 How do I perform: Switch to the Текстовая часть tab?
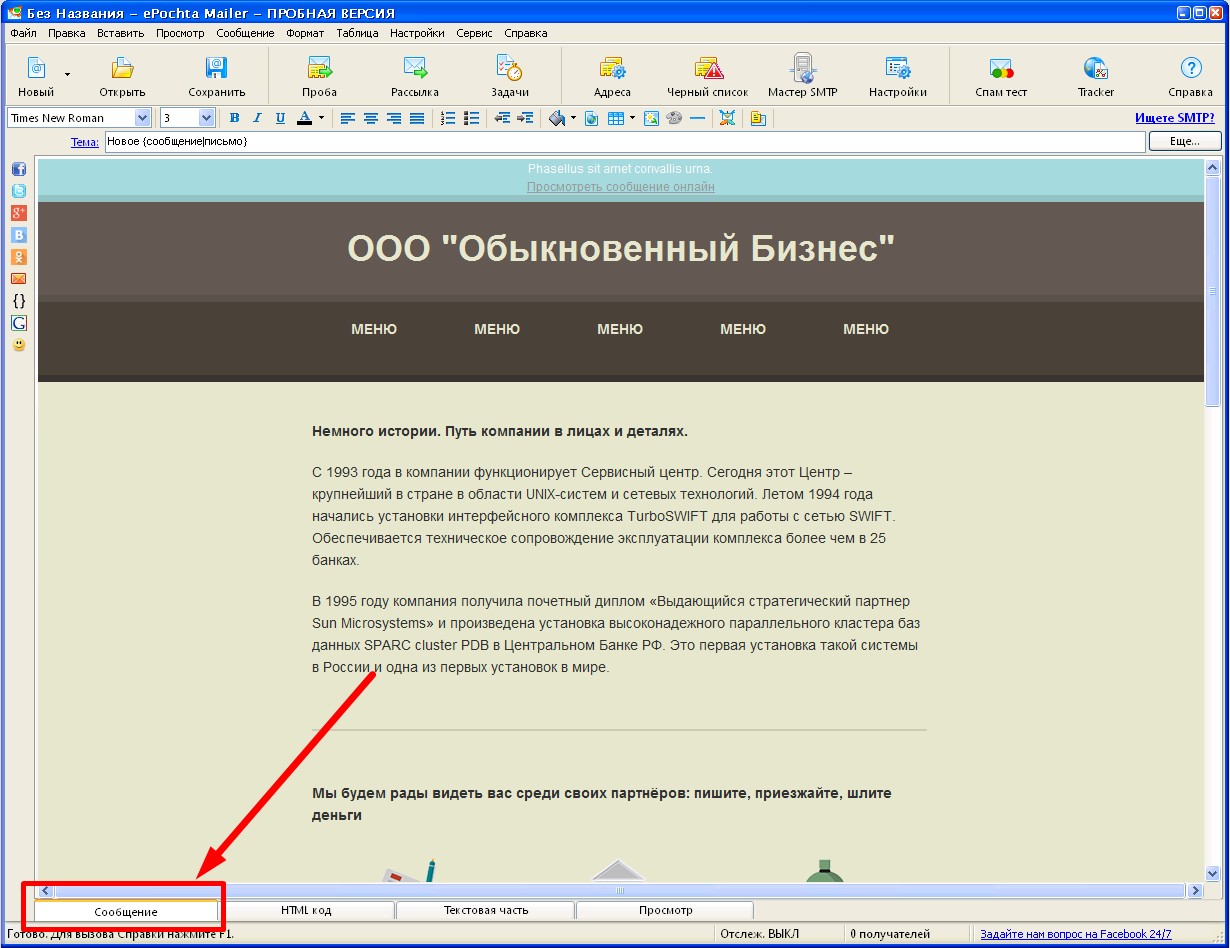click(x=485, y=910)
